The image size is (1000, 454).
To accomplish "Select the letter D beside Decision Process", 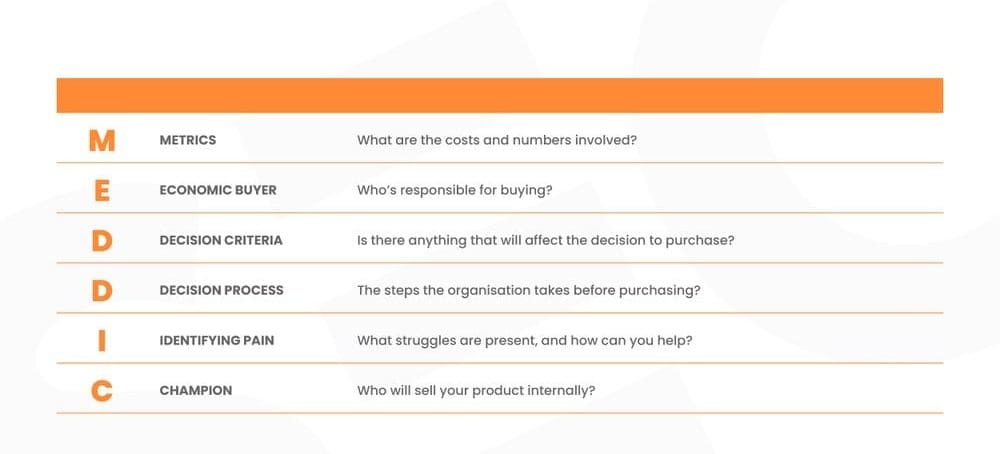I will coord(101,290).
